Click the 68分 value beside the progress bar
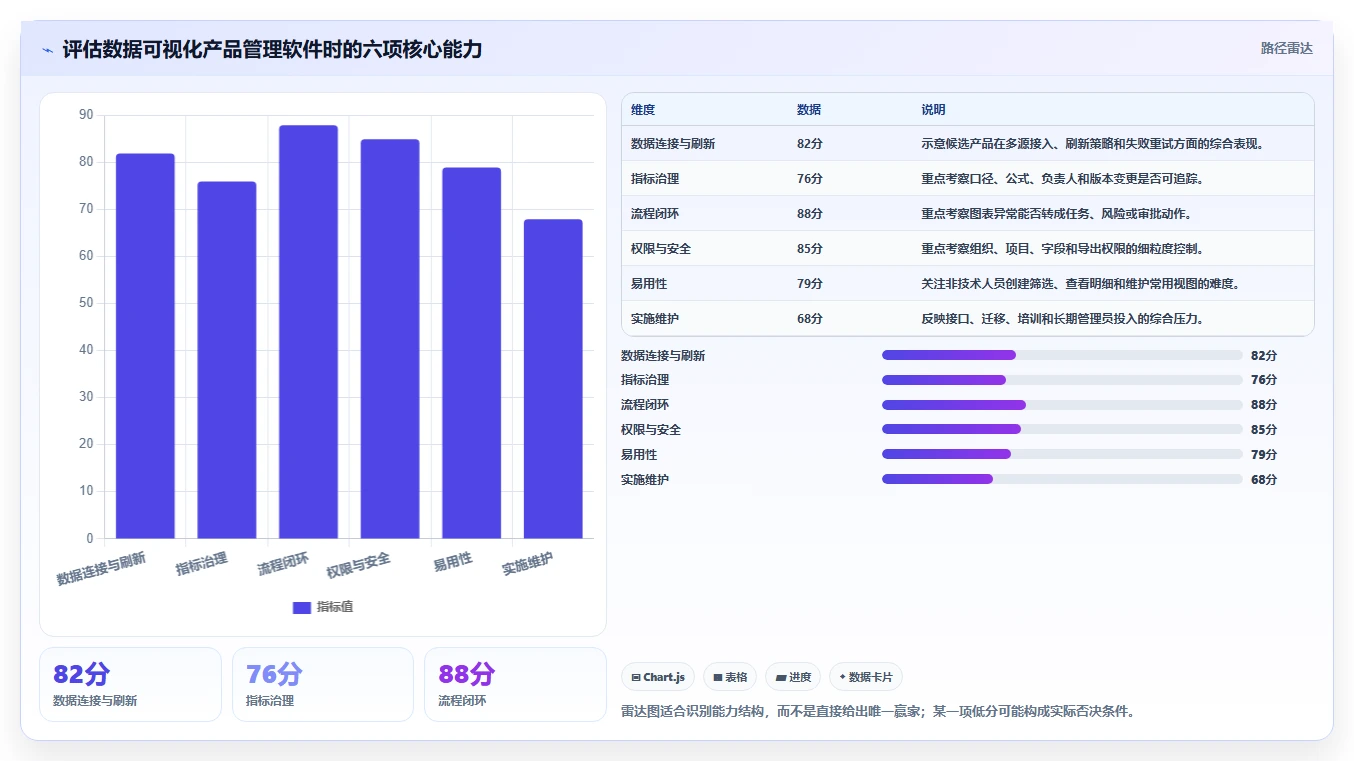This screenshot has height=761, width=1354. pyautogui.click(x=1264, y=480)
